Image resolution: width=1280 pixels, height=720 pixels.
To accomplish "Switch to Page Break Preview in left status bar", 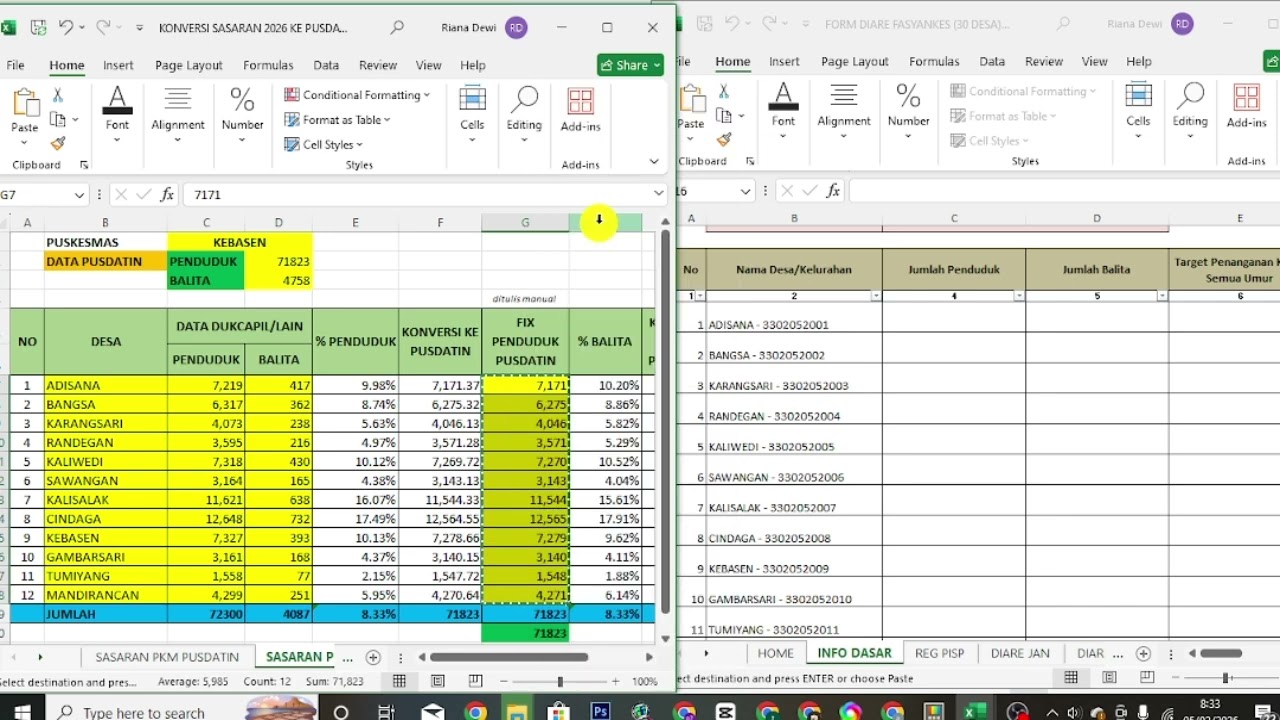I will pos(475,681).
